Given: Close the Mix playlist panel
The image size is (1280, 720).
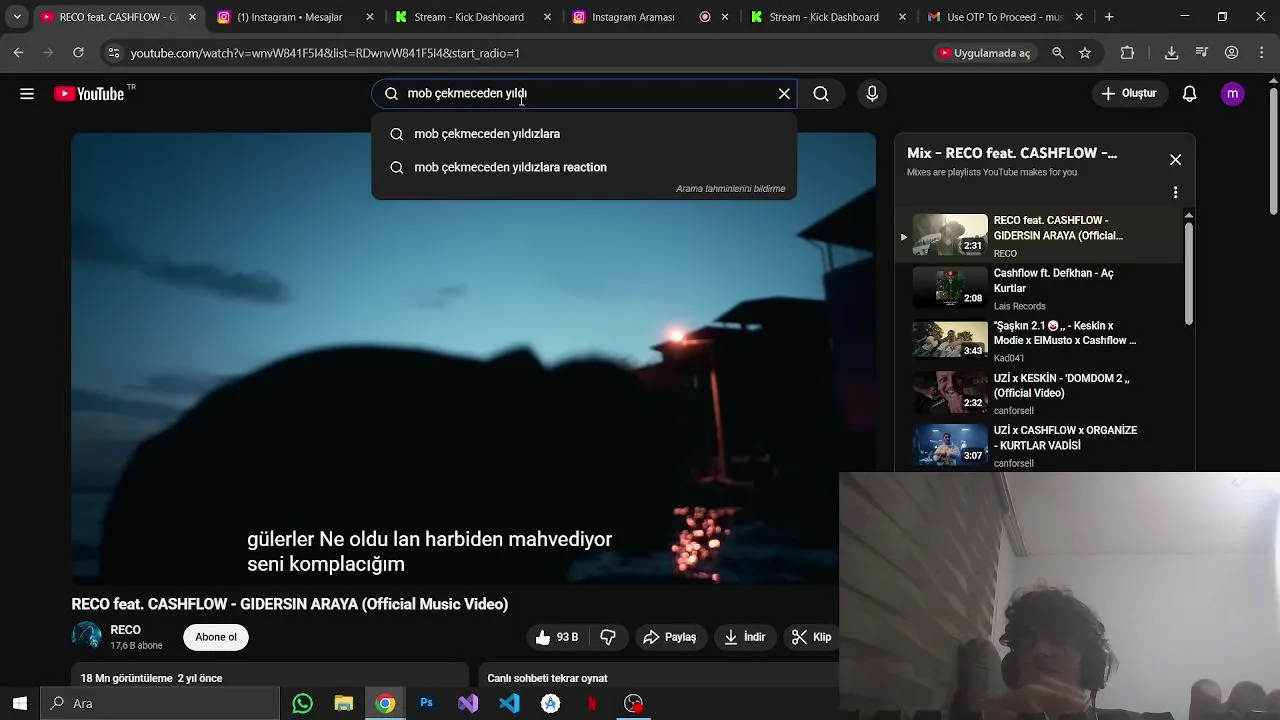Looking at the screenshot, I should [x=1175, y=160].
